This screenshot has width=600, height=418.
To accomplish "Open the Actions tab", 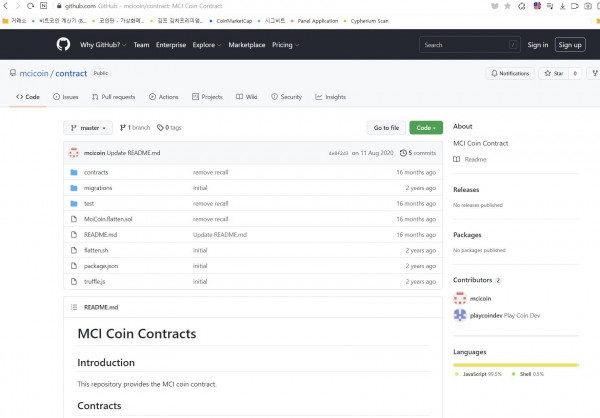I will (x=163, y=97).
